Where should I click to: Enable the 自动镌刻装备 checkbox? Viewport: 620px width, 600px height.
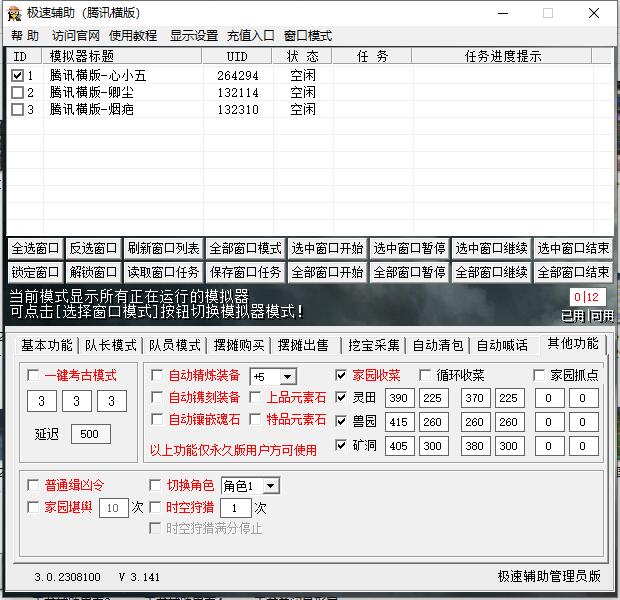tap(157, 397)
